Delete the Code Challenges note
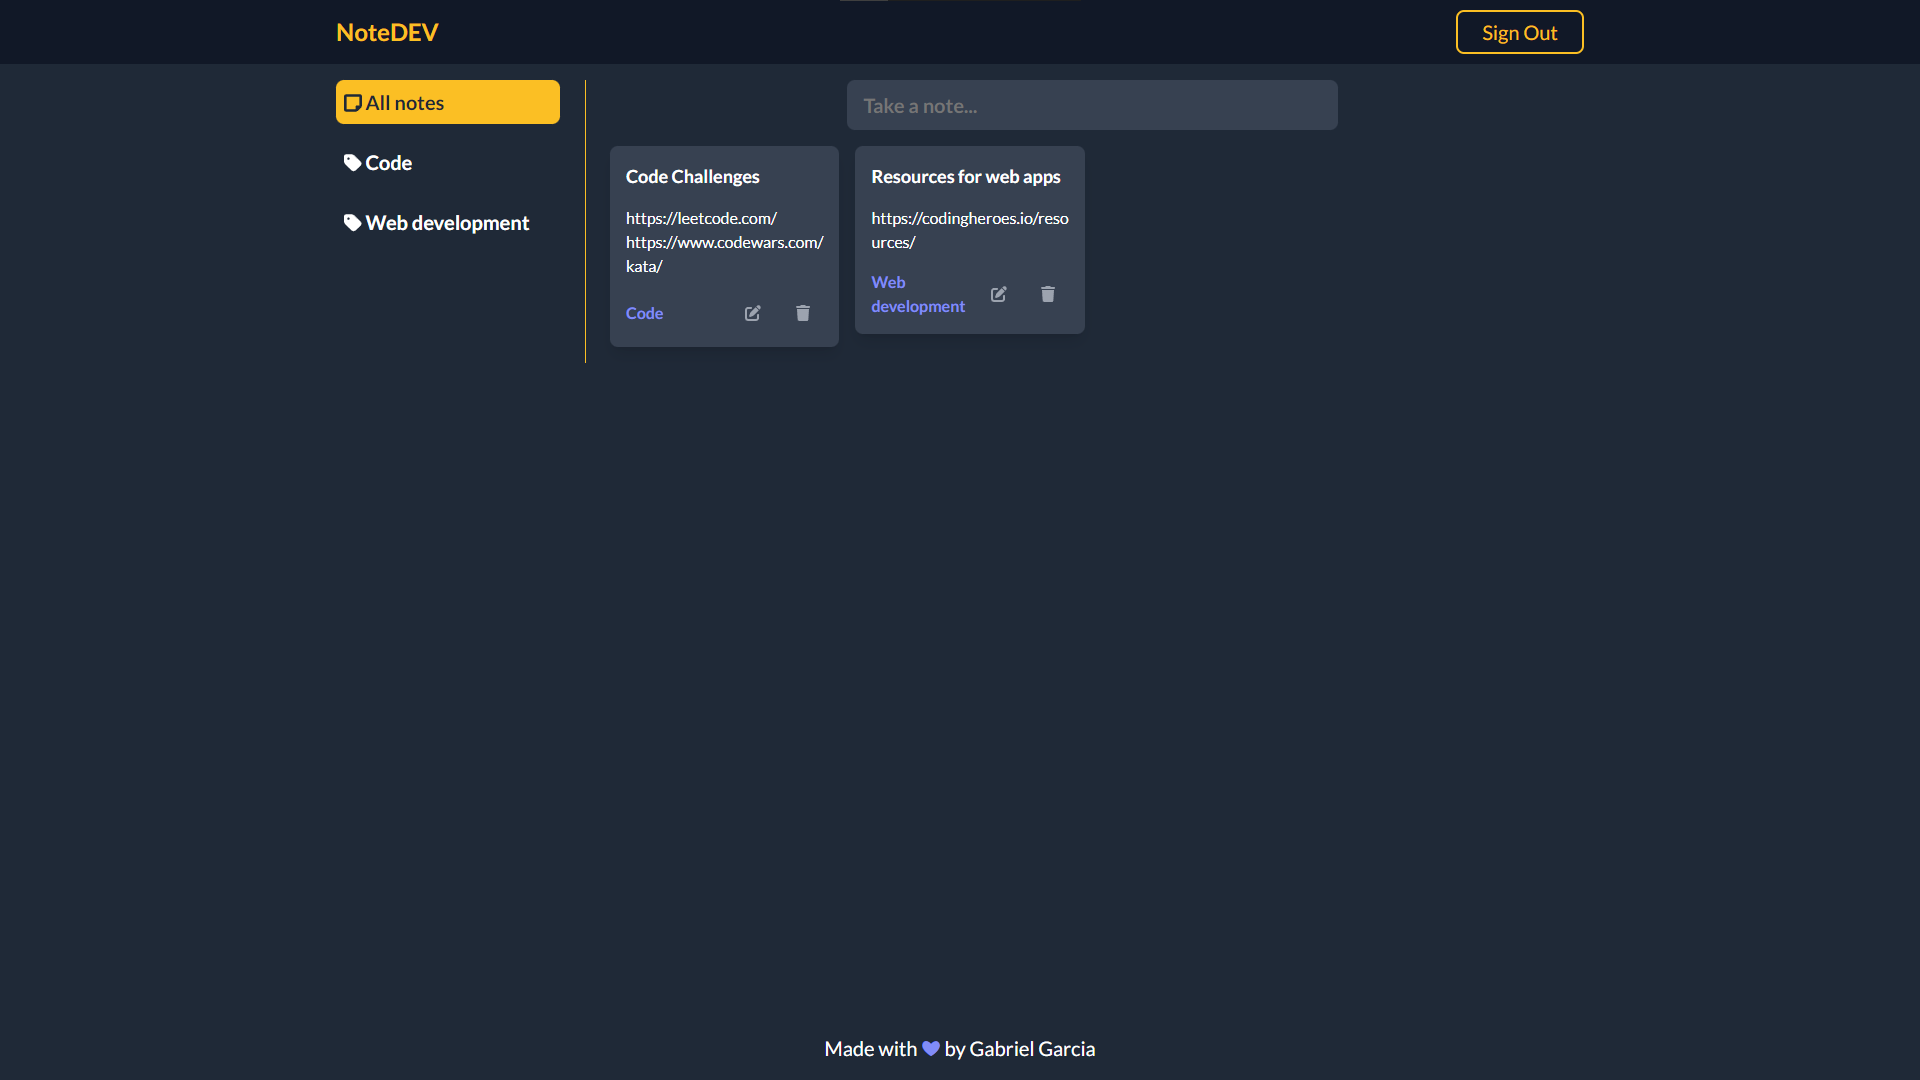This screenshot has height=1080, width=1920. (x=802, y=313)
